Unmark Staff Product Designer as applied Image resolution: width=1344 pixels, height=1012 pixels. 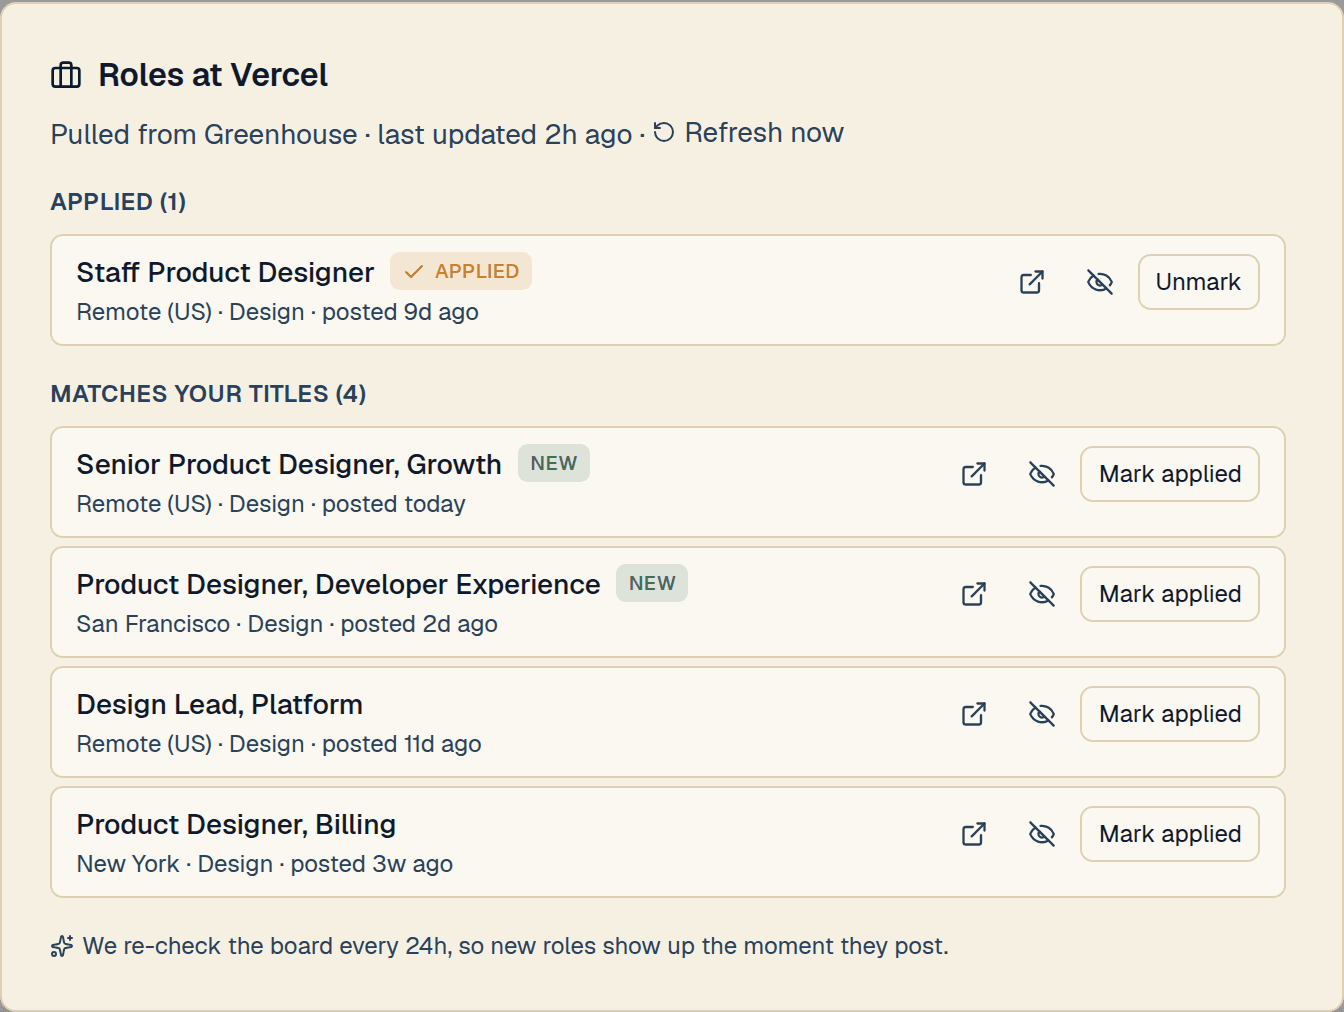tap(1198, 282)
